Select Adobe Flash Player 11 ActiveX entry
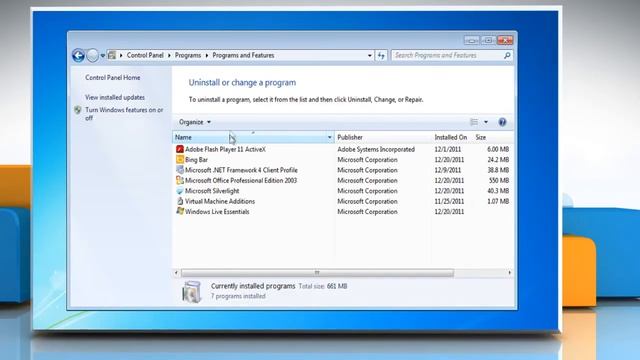The width and height of the screenshot is (640, 360). [225, 149]
